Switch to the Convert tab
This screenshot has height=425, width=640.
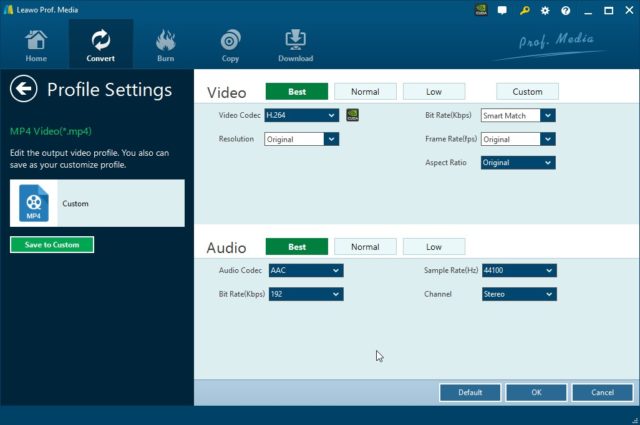(x=100, y=45)
